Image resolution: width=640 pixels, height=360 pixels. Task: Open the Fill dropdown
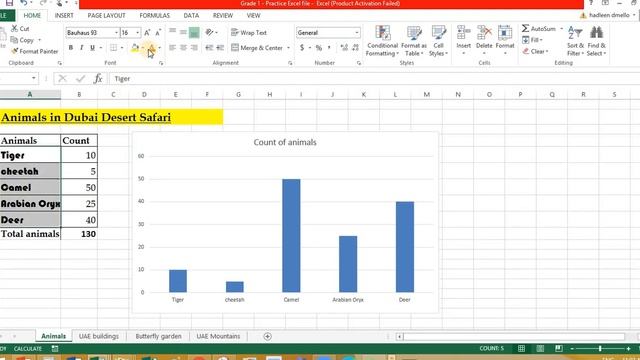tap(532, 40)
